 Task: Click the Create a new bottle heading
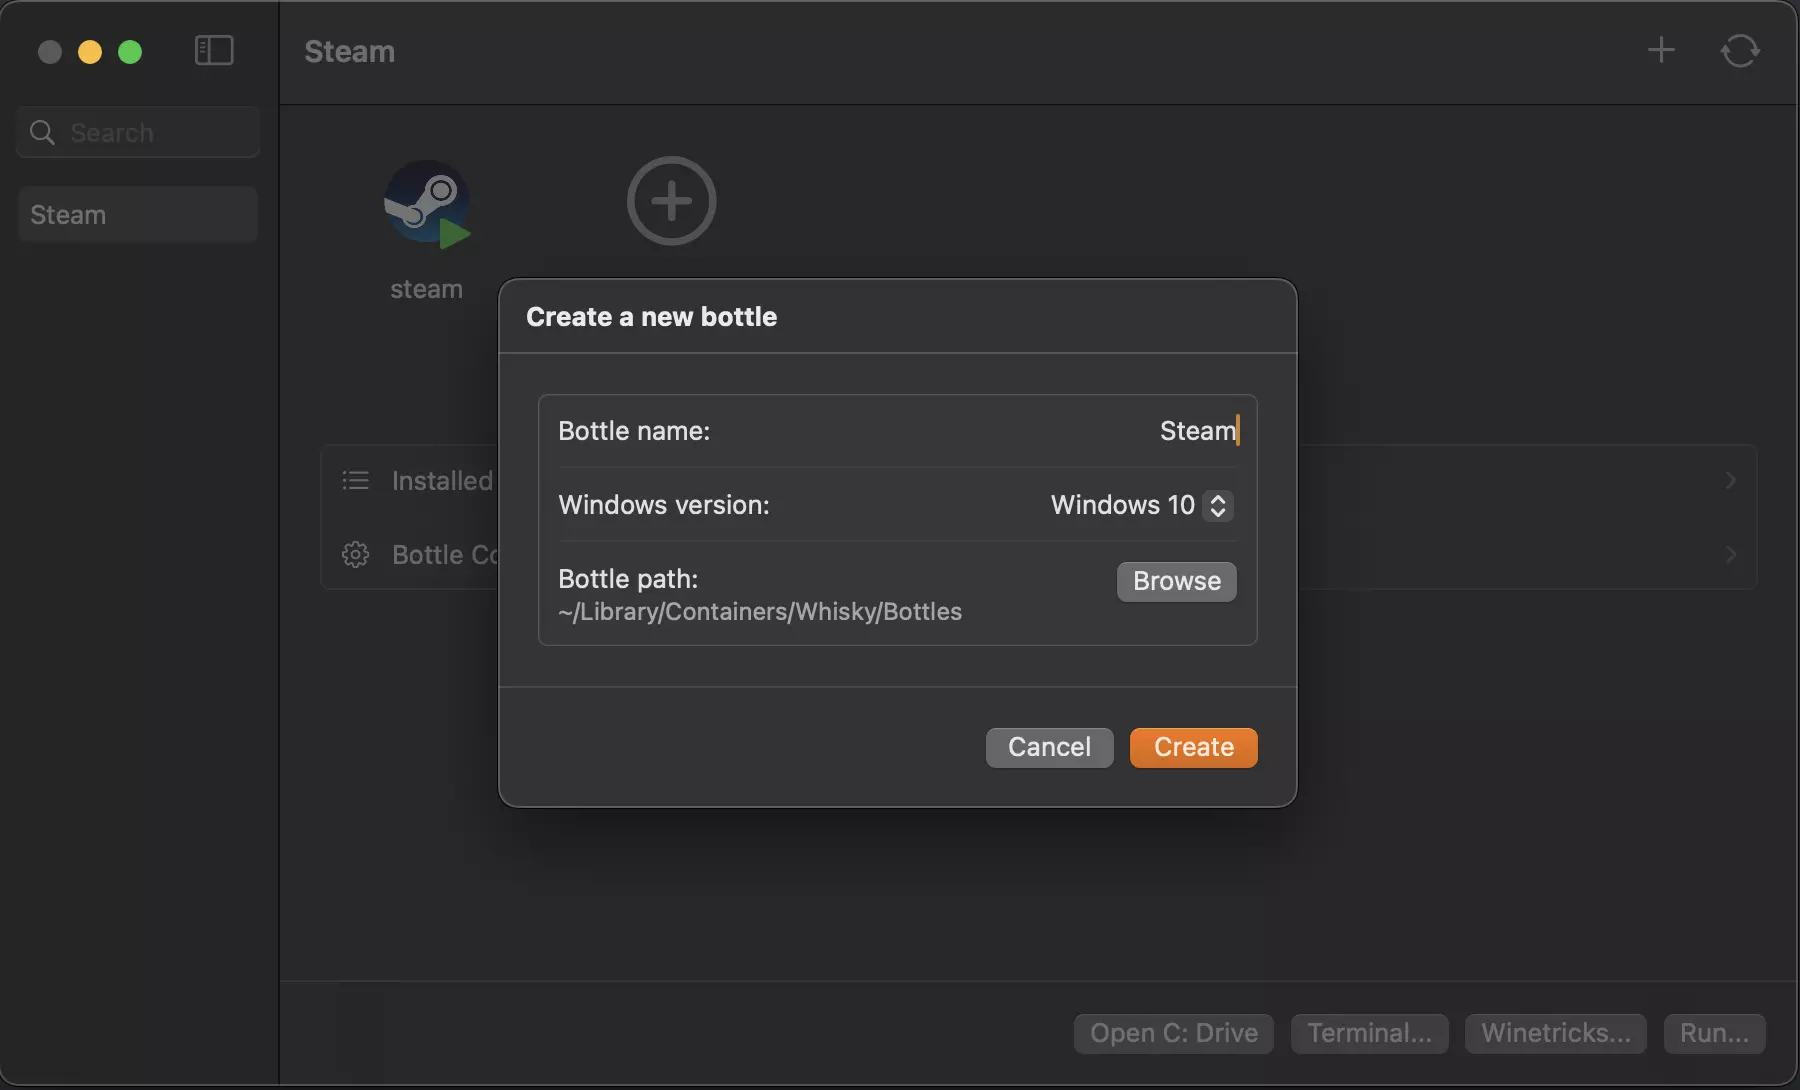pos(651,317)
